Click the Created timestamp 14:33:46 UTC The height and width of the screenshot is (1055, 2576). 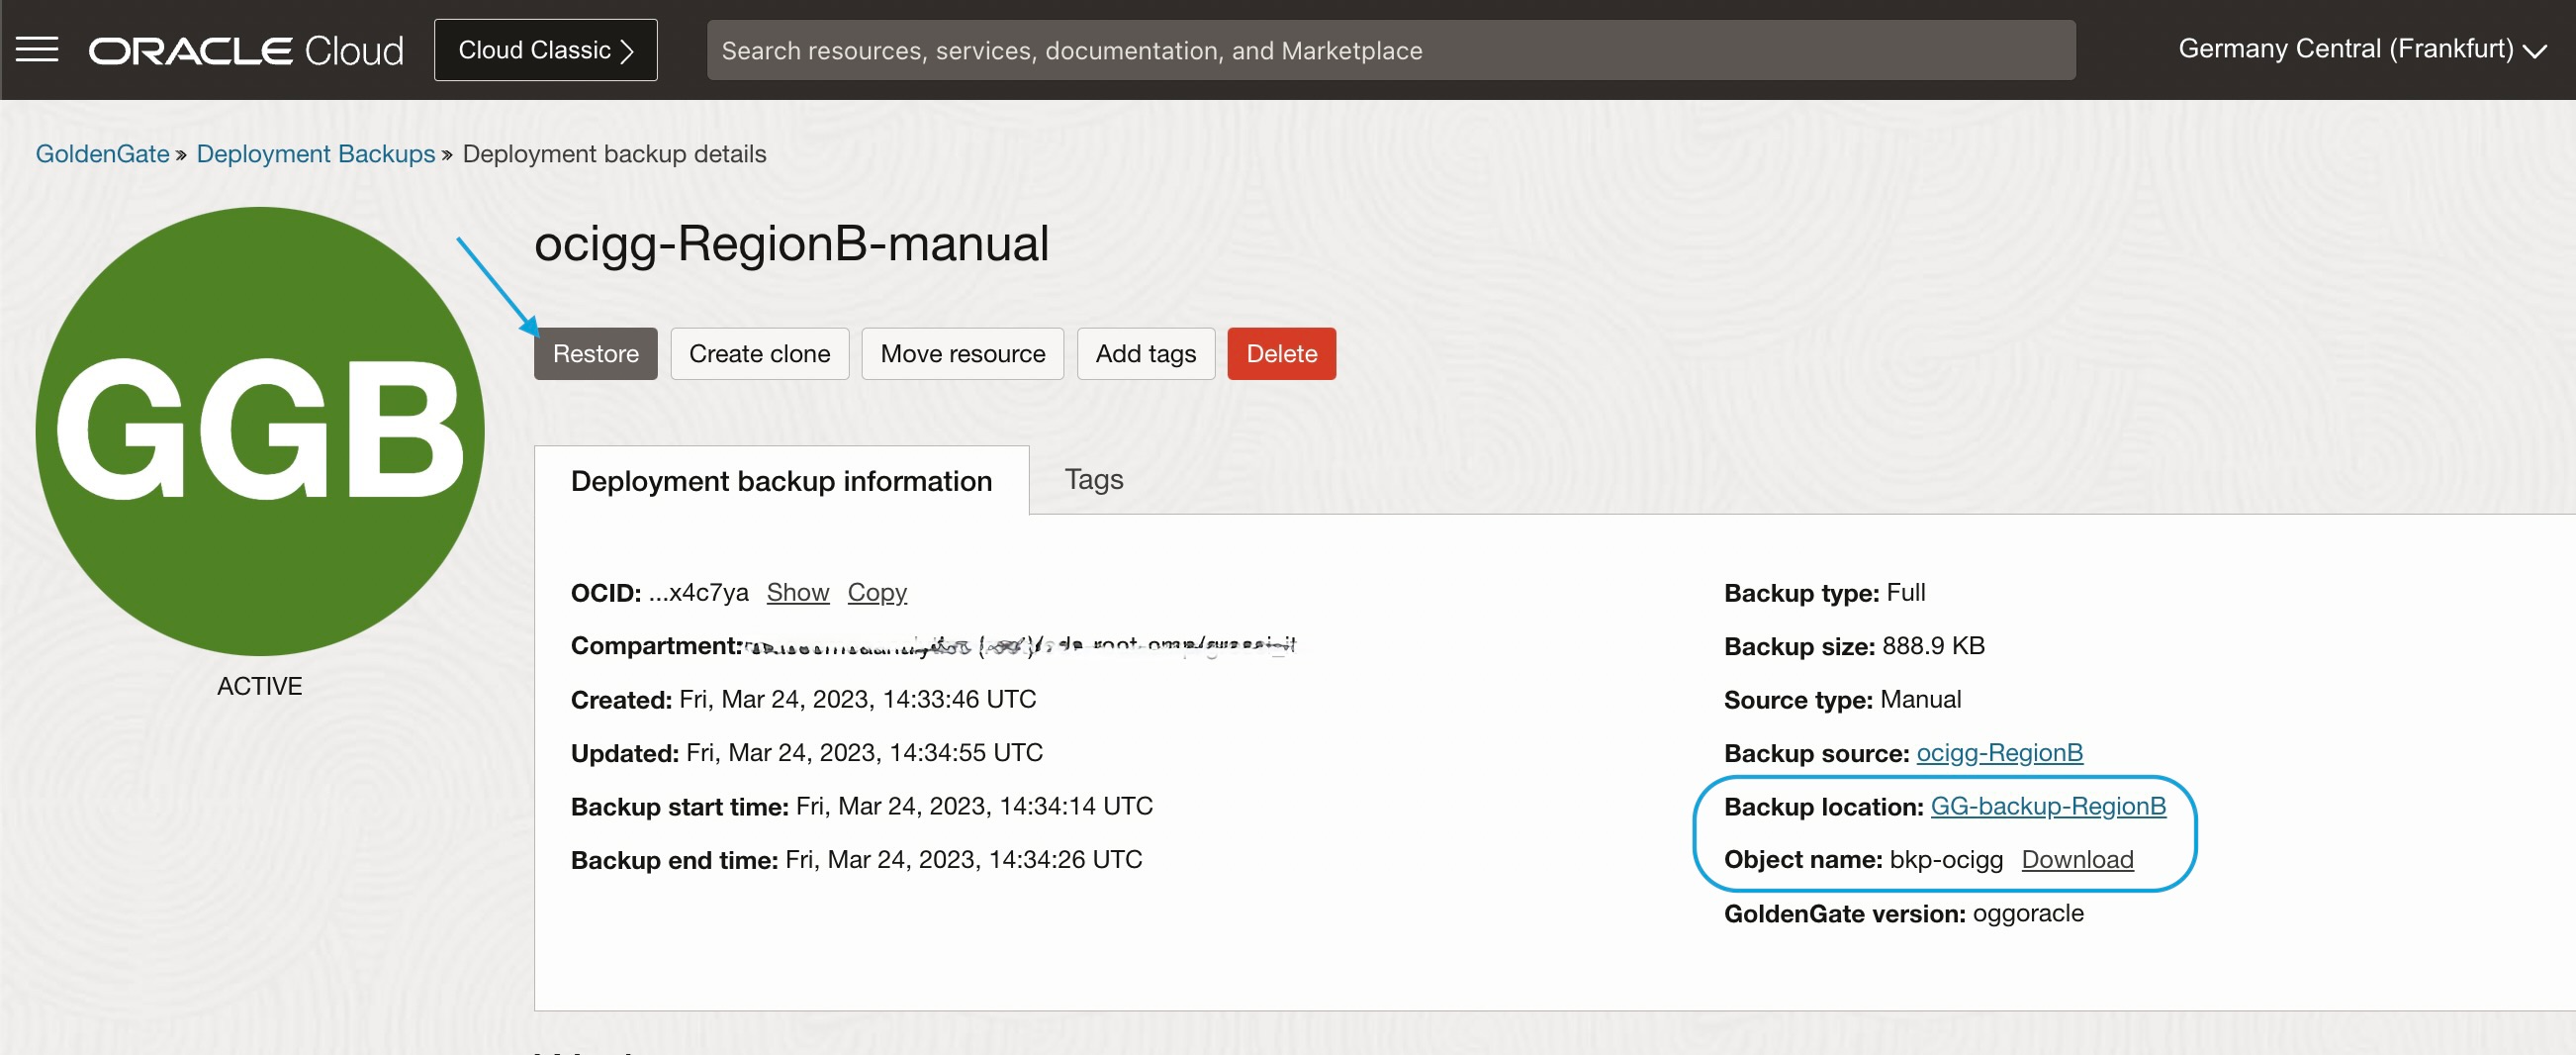[x=857, y=699]
